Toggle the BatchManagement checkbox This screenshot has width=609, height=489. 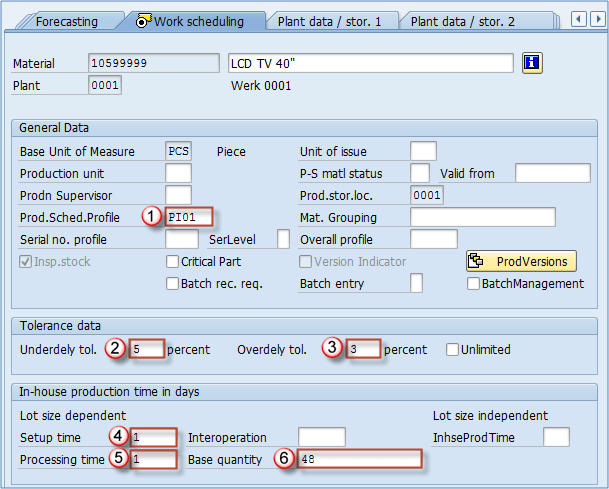[473, 283]
